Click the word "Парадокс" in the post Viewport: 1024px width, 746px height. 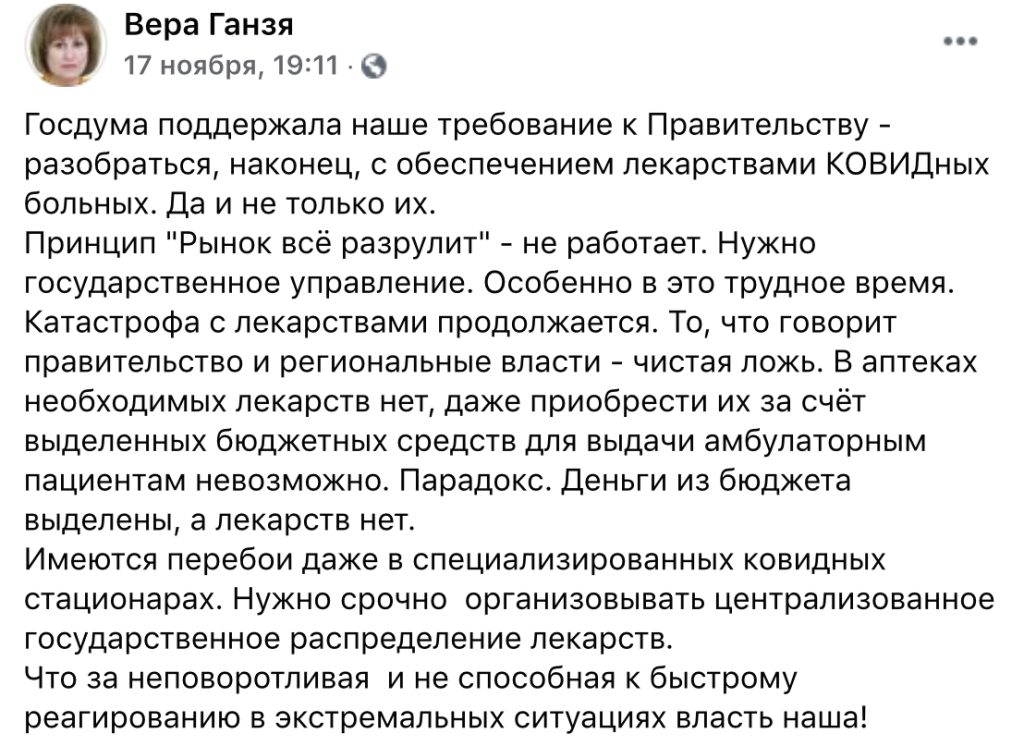pos(472,480)
